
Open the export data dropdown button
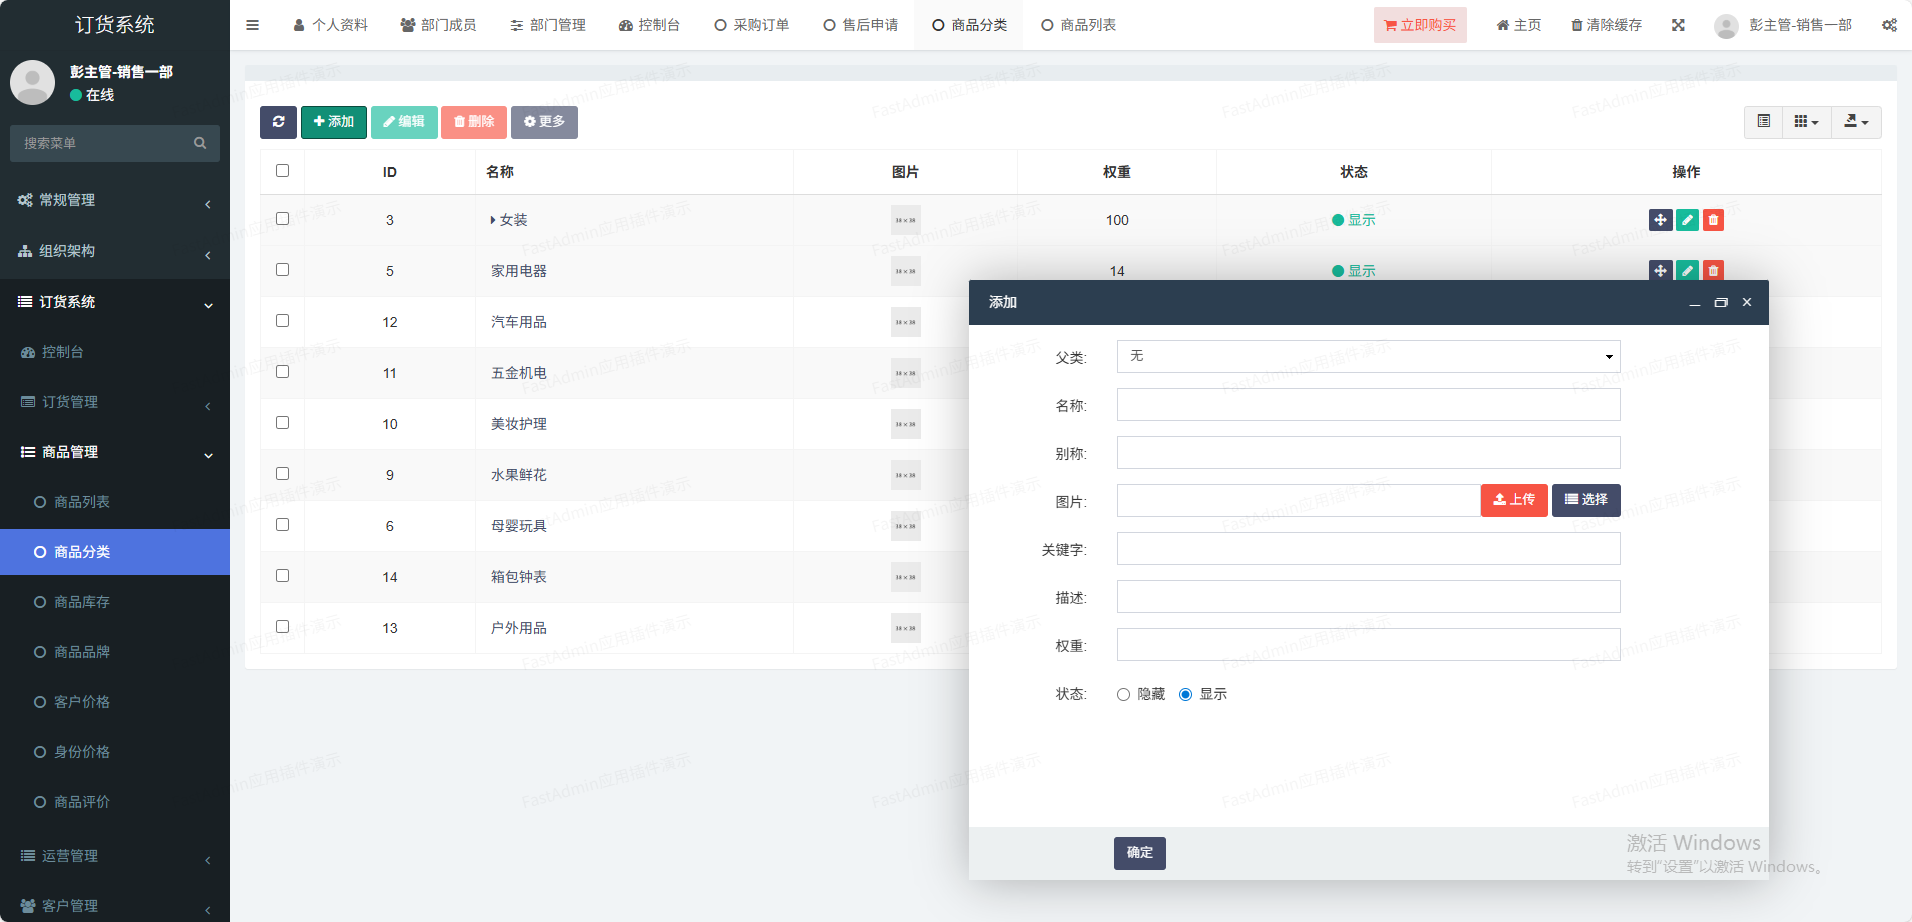1856,122
